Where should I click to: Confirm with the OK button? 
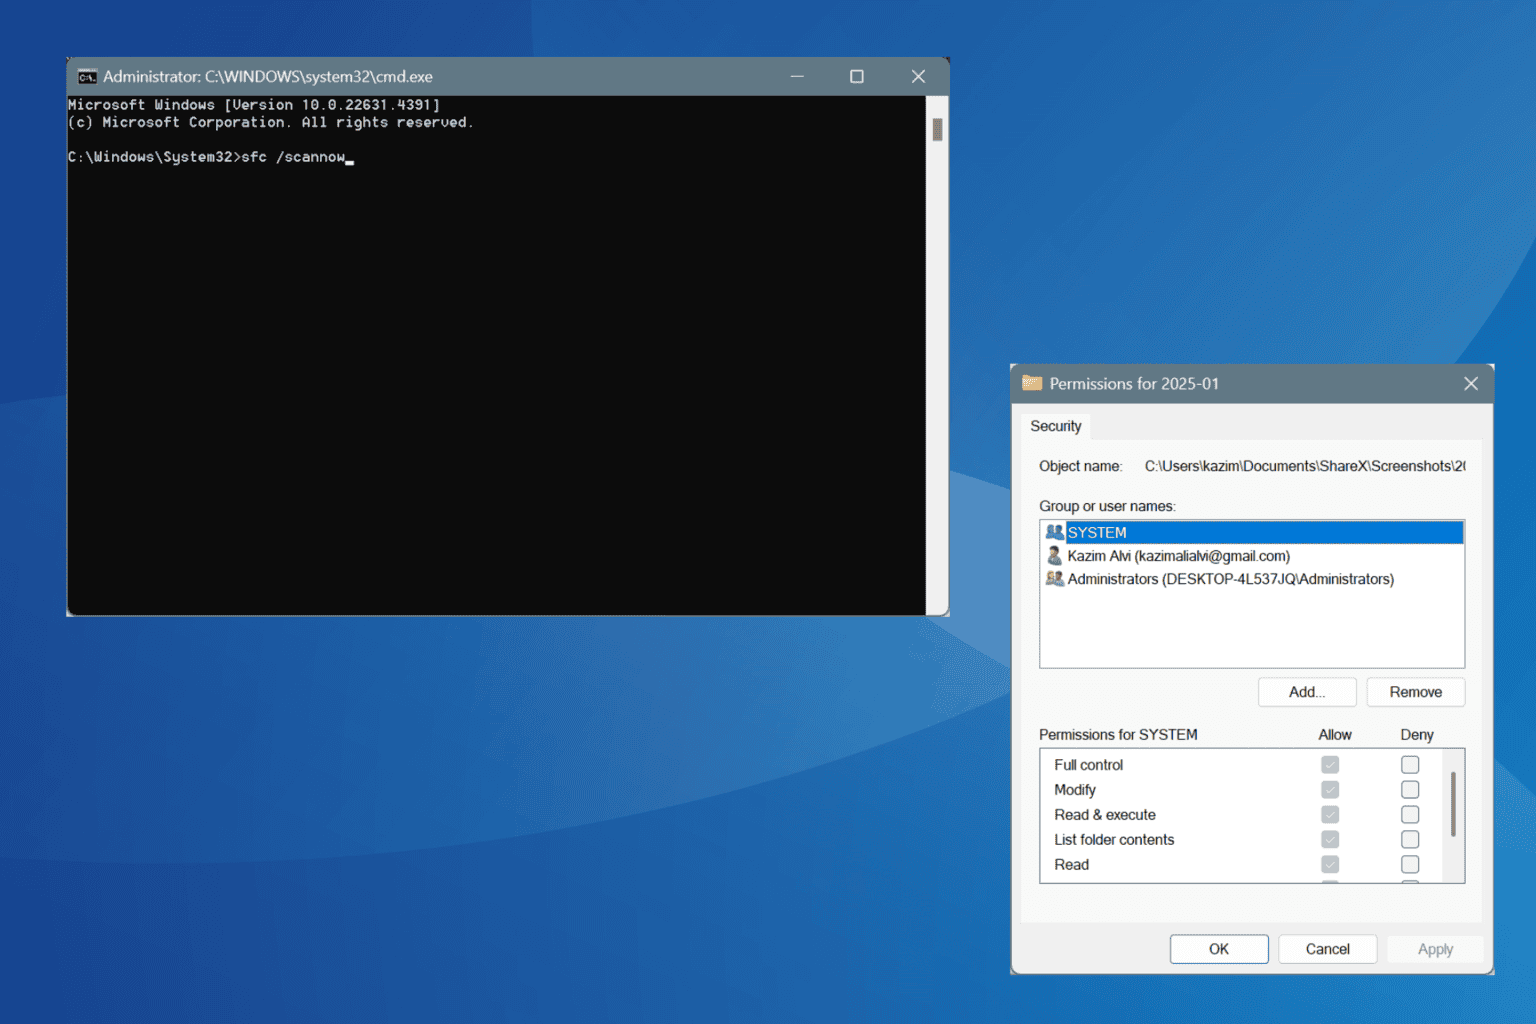[1219, 949]
